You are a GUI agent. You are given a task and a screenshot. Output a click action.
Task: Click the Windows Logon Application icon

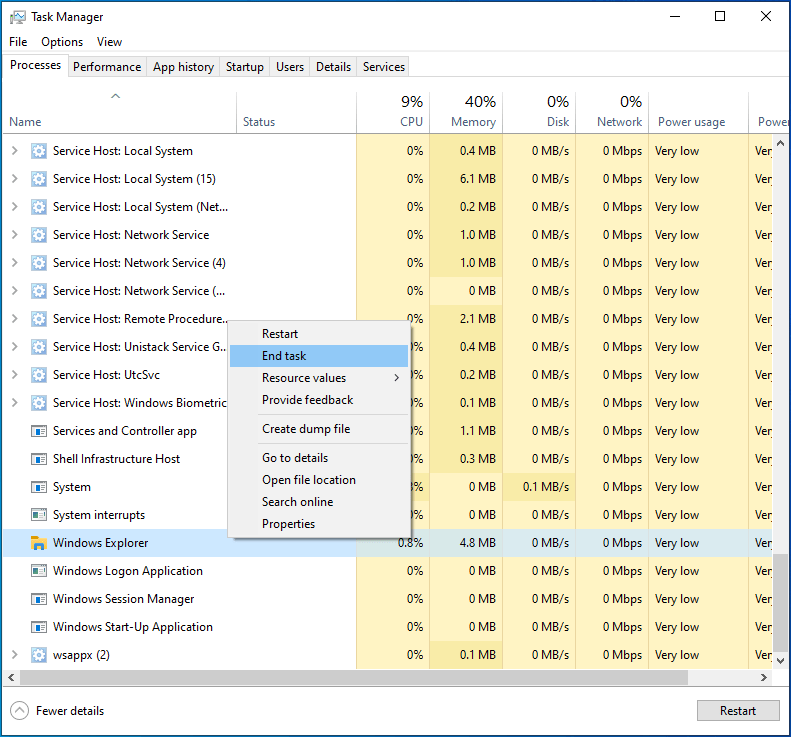pos(39,571)
